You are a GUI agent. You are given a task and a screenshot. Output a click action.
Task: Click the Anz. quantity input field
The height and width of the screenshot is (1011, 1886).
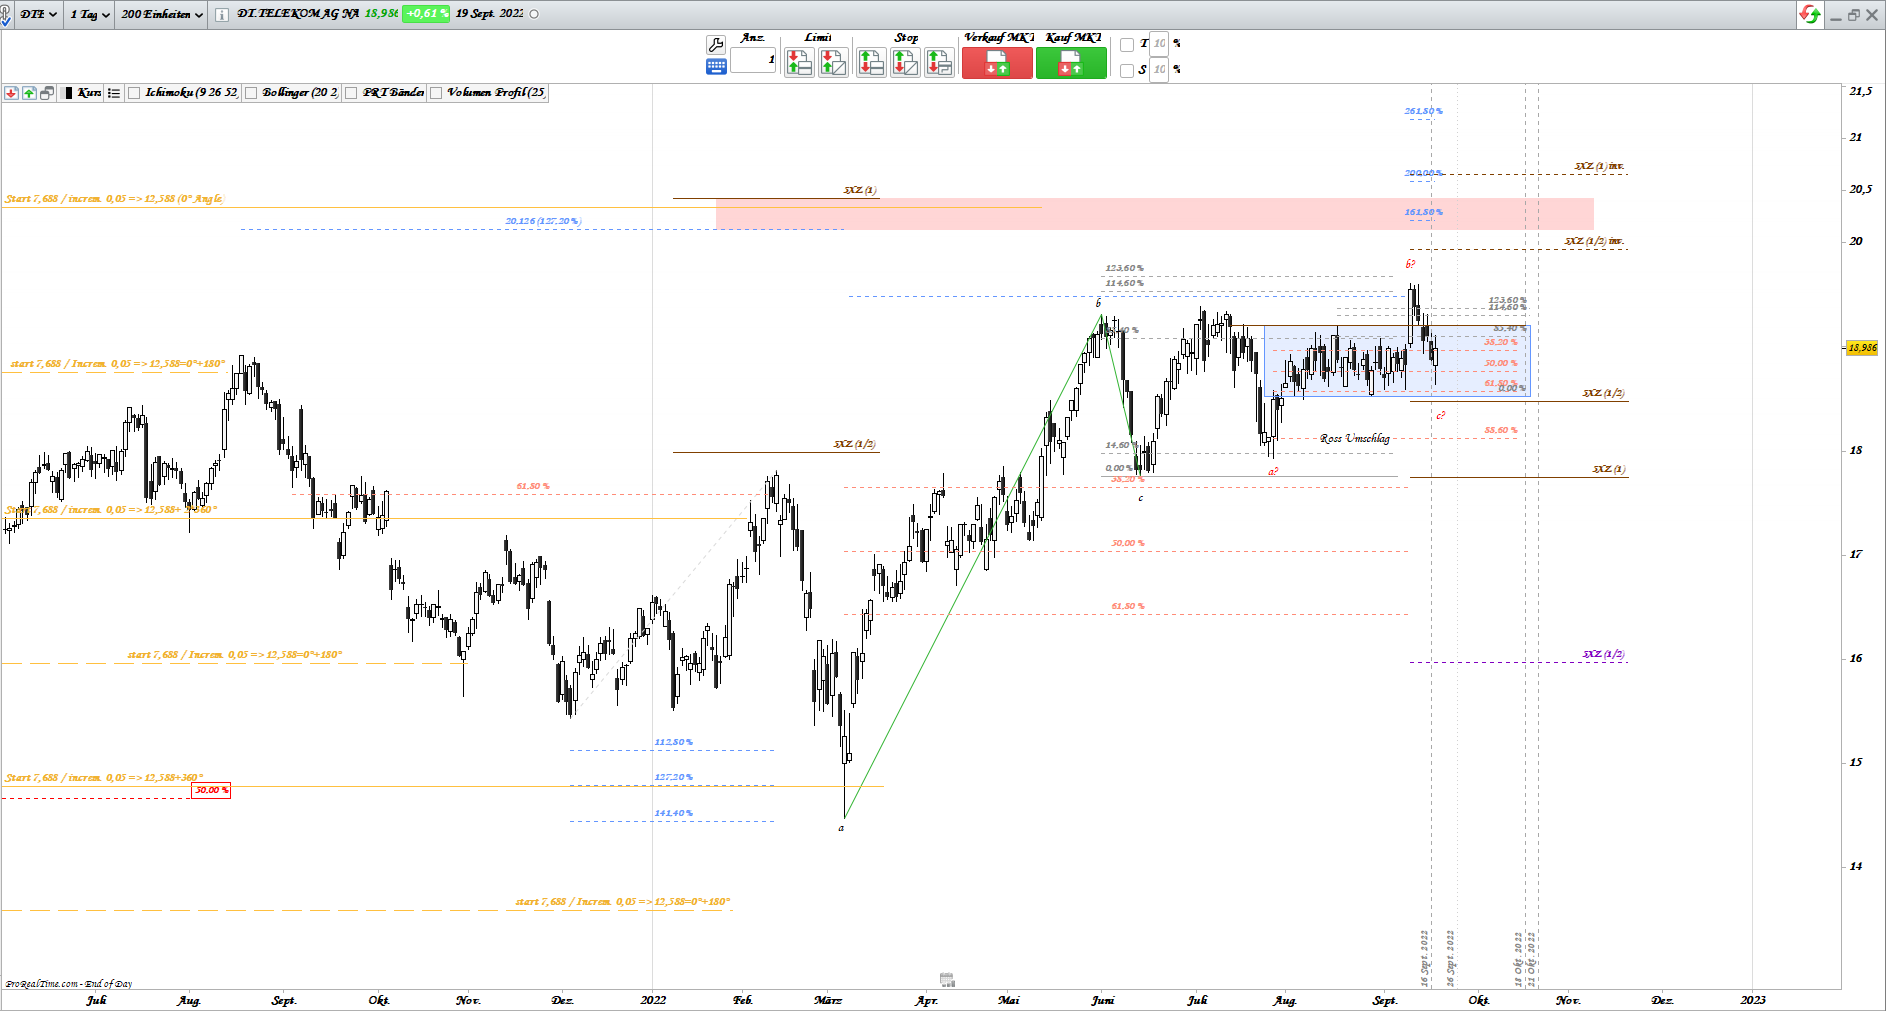[x=754, y=60]
